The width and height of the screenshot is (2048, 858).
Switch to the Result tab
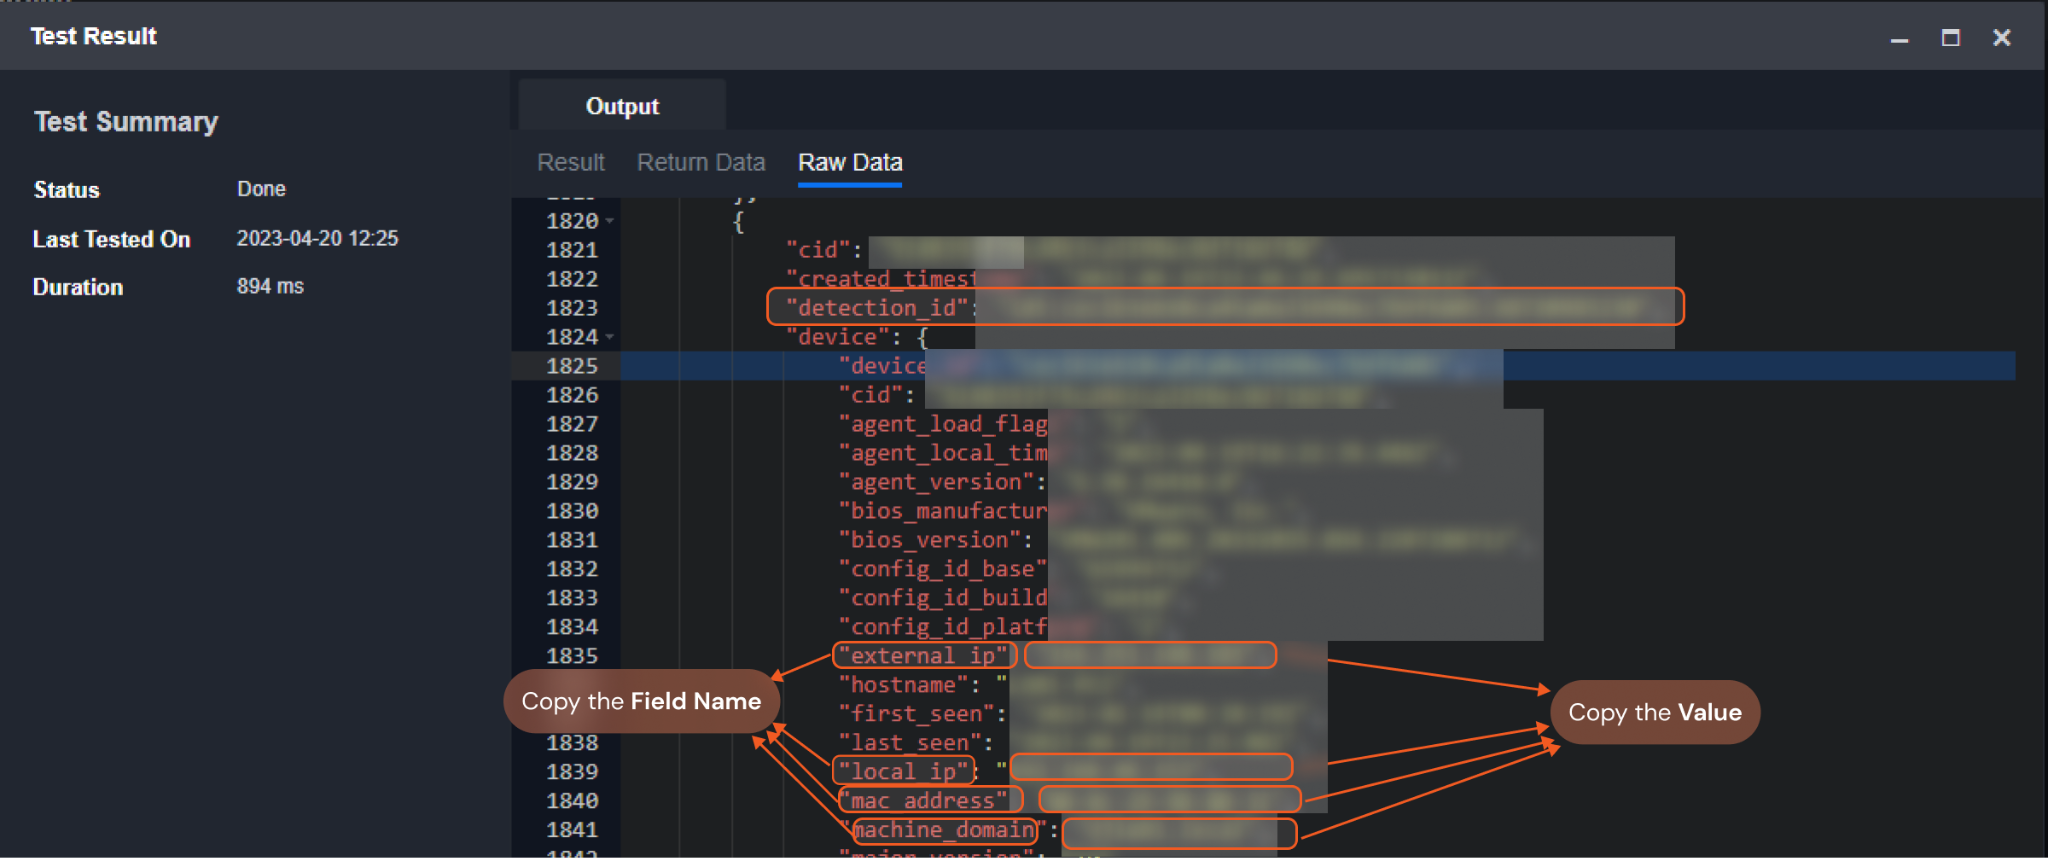coord(570,163)
